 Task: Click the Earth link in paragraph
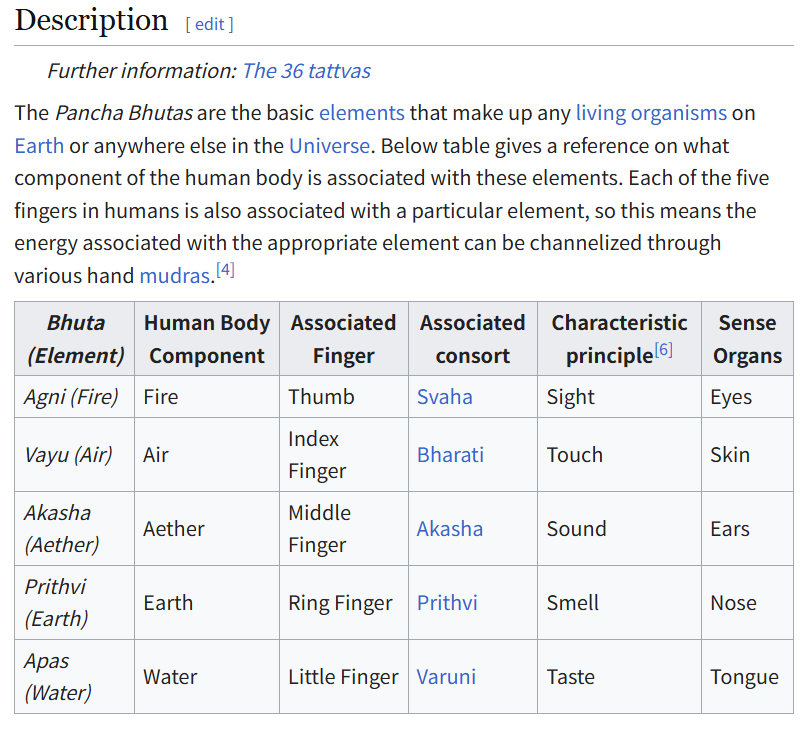point(39,145)
